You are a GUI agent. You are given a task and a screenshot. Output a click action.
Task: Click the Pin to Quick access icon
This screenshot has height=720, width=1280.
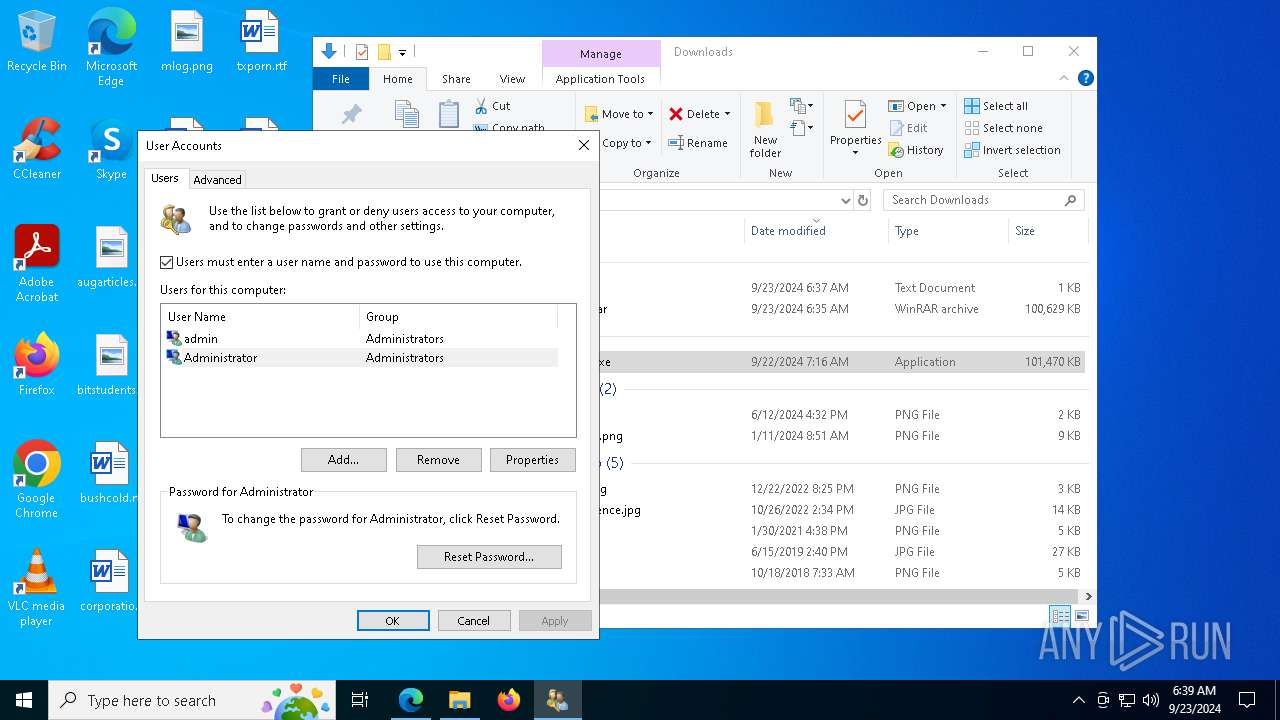[x=351, y=115]
